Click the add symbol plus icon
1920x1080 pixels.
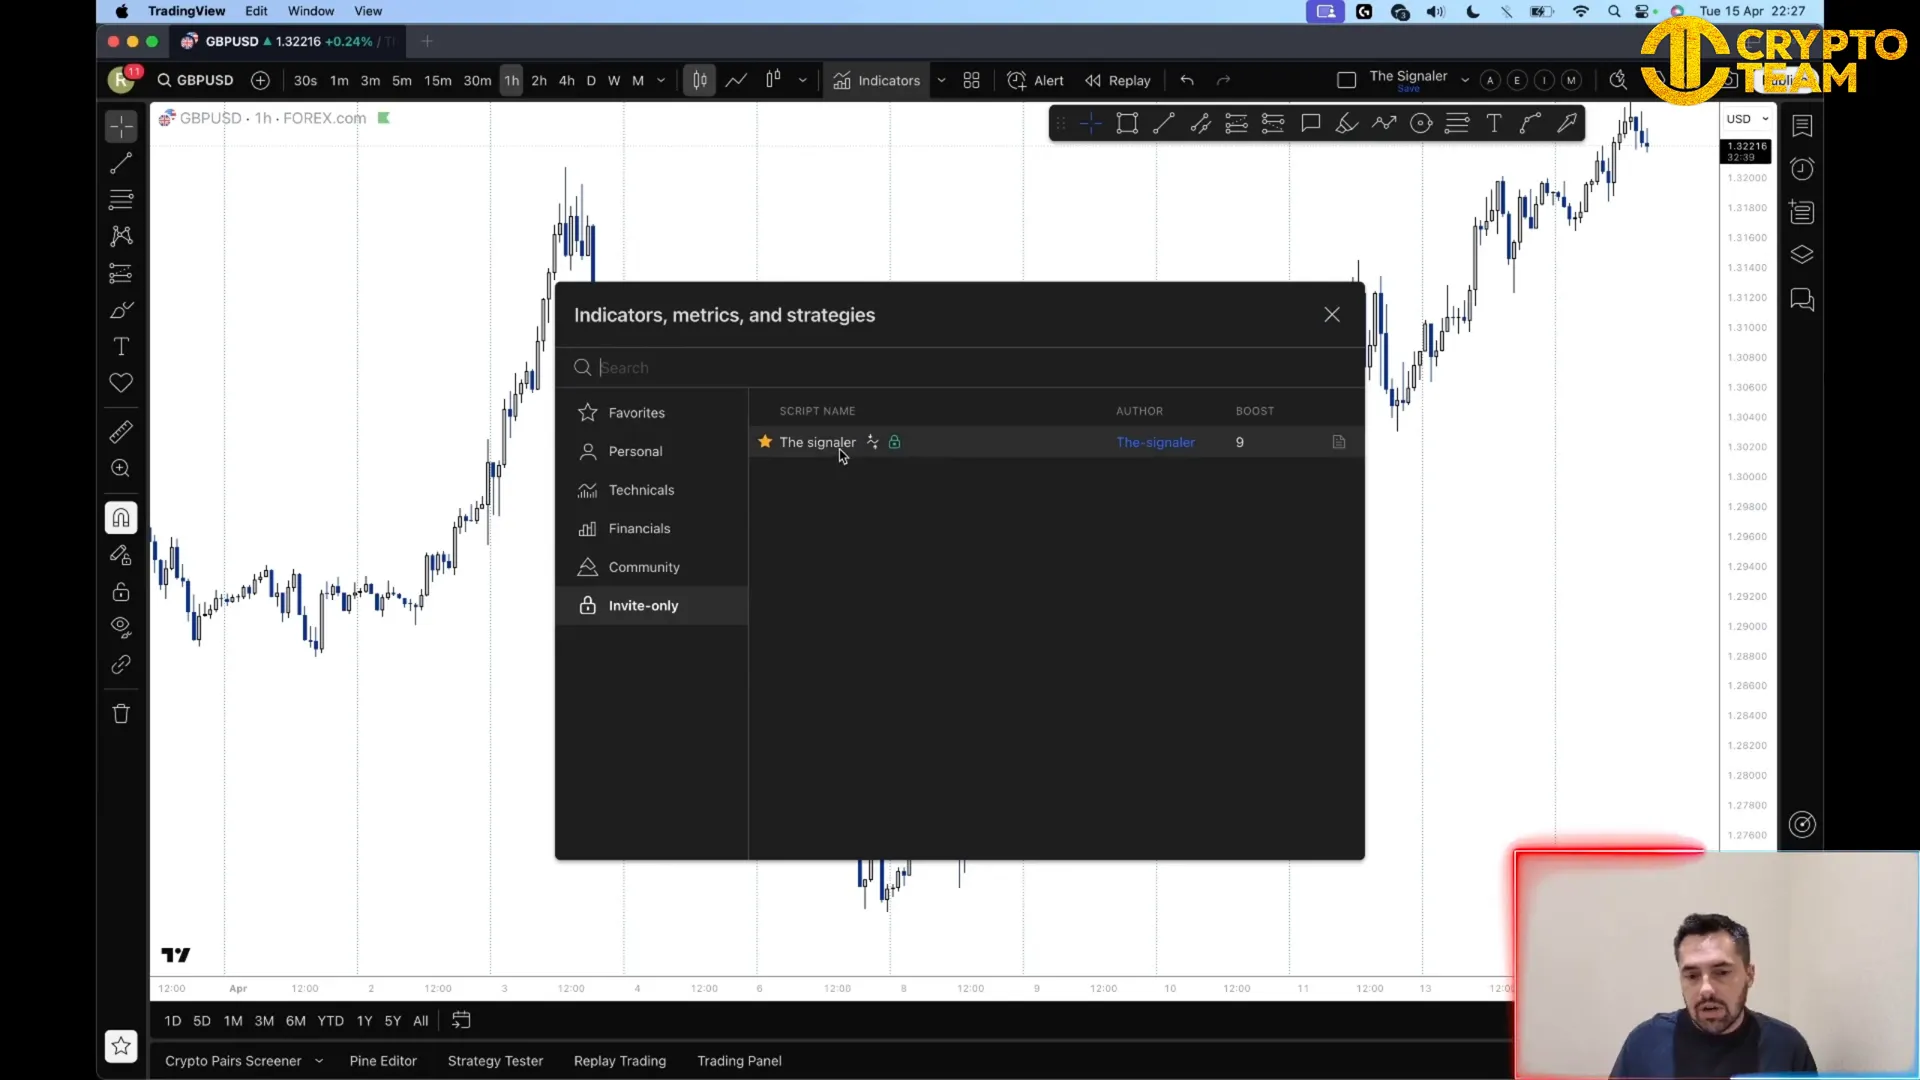click(x=260, y=80)
